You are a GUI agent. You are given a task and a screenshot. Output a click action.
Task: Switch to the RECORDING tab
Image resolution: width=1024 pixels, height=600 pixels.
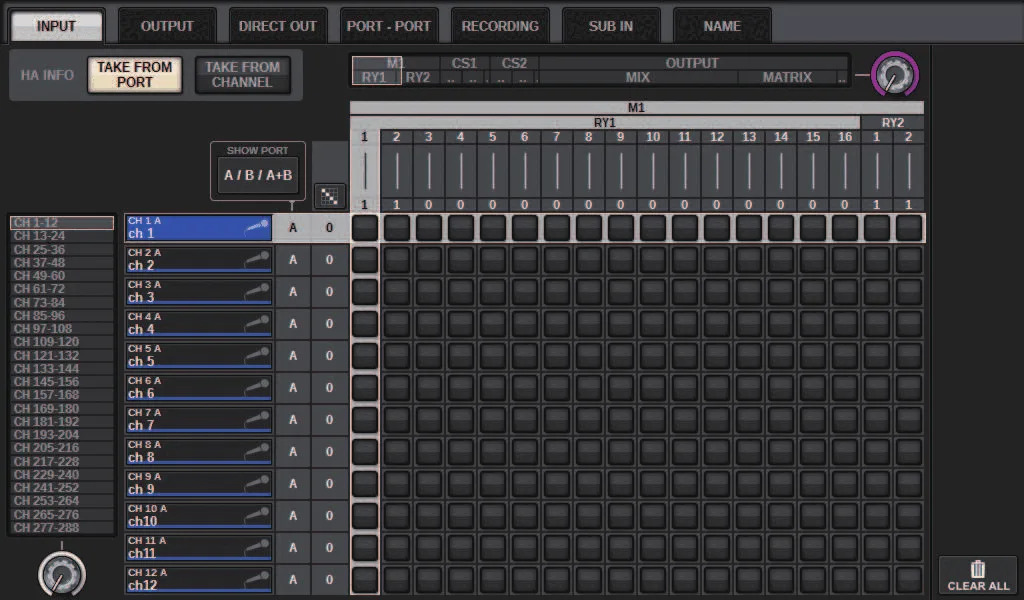tap(500, 26)
